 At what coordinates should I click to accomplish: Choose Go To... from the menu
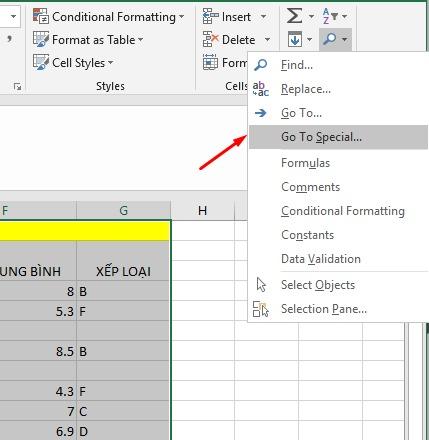click(x=338, y=113)
